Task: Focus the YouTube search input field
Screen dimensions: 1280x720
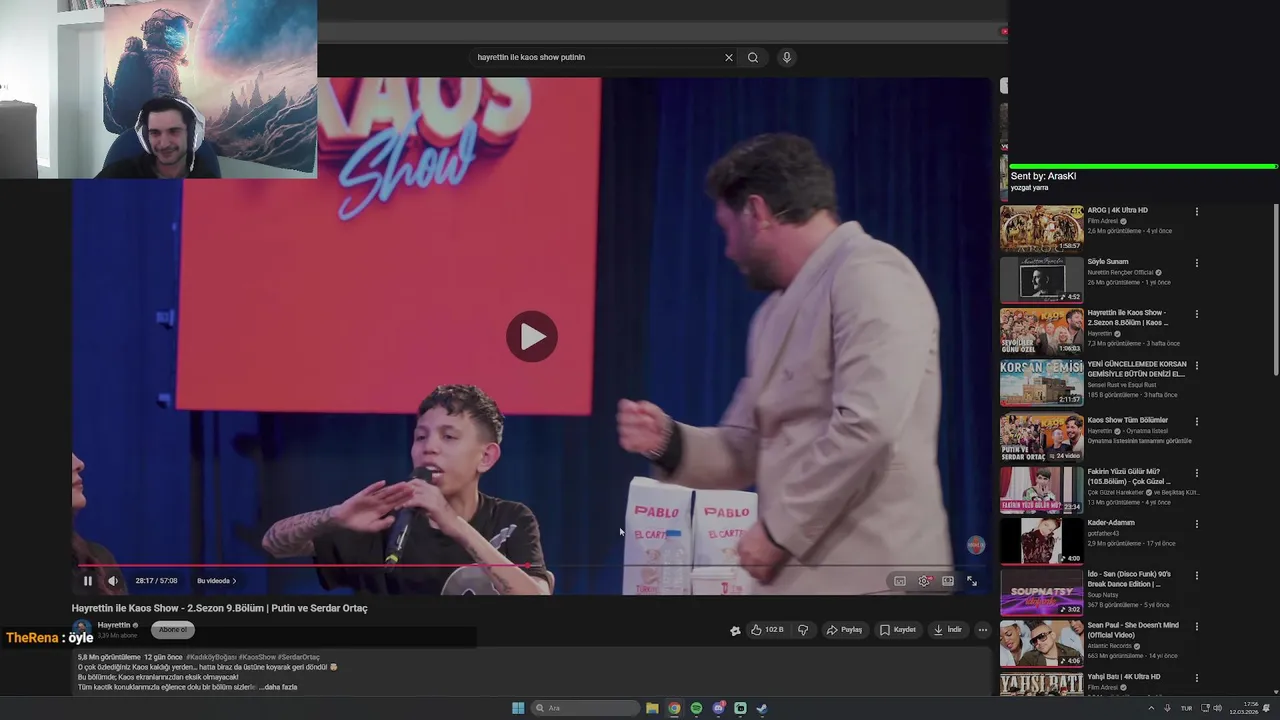Action: point(596,57)
